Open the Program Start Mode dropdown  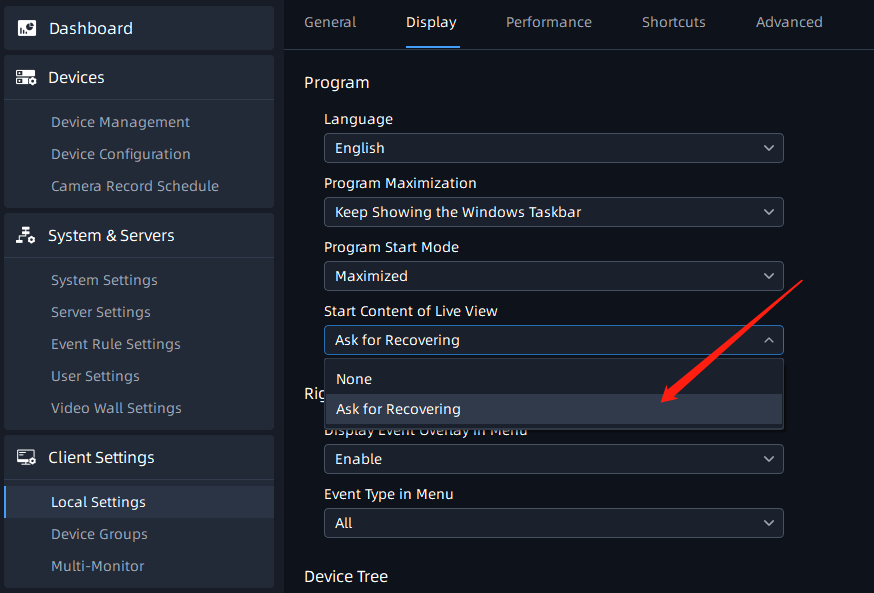pos(553,276)
